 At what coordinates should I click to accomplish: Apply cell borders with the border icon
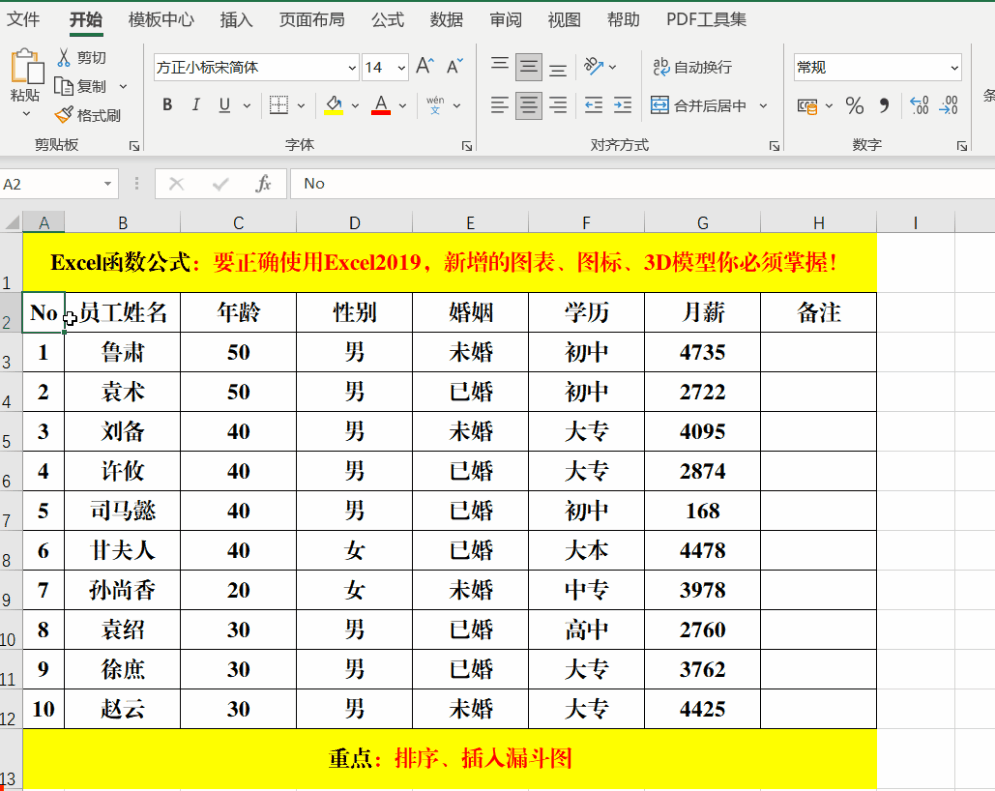279,105
